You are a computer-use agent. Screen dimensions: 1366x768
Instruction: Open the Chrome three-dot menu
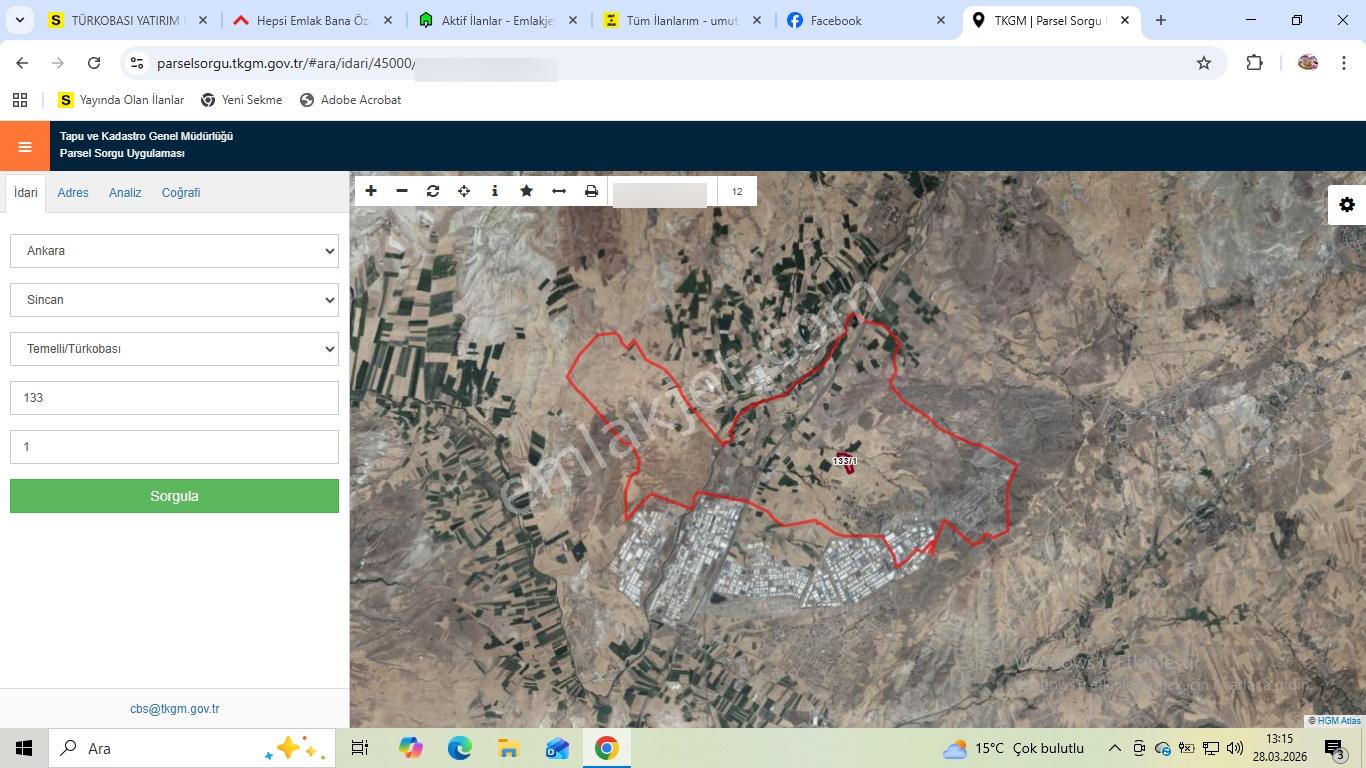click(1343, 63)
